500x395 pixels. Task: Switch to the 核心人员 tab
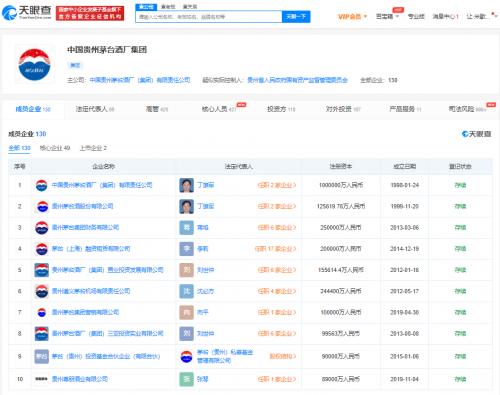coord(219,109)
